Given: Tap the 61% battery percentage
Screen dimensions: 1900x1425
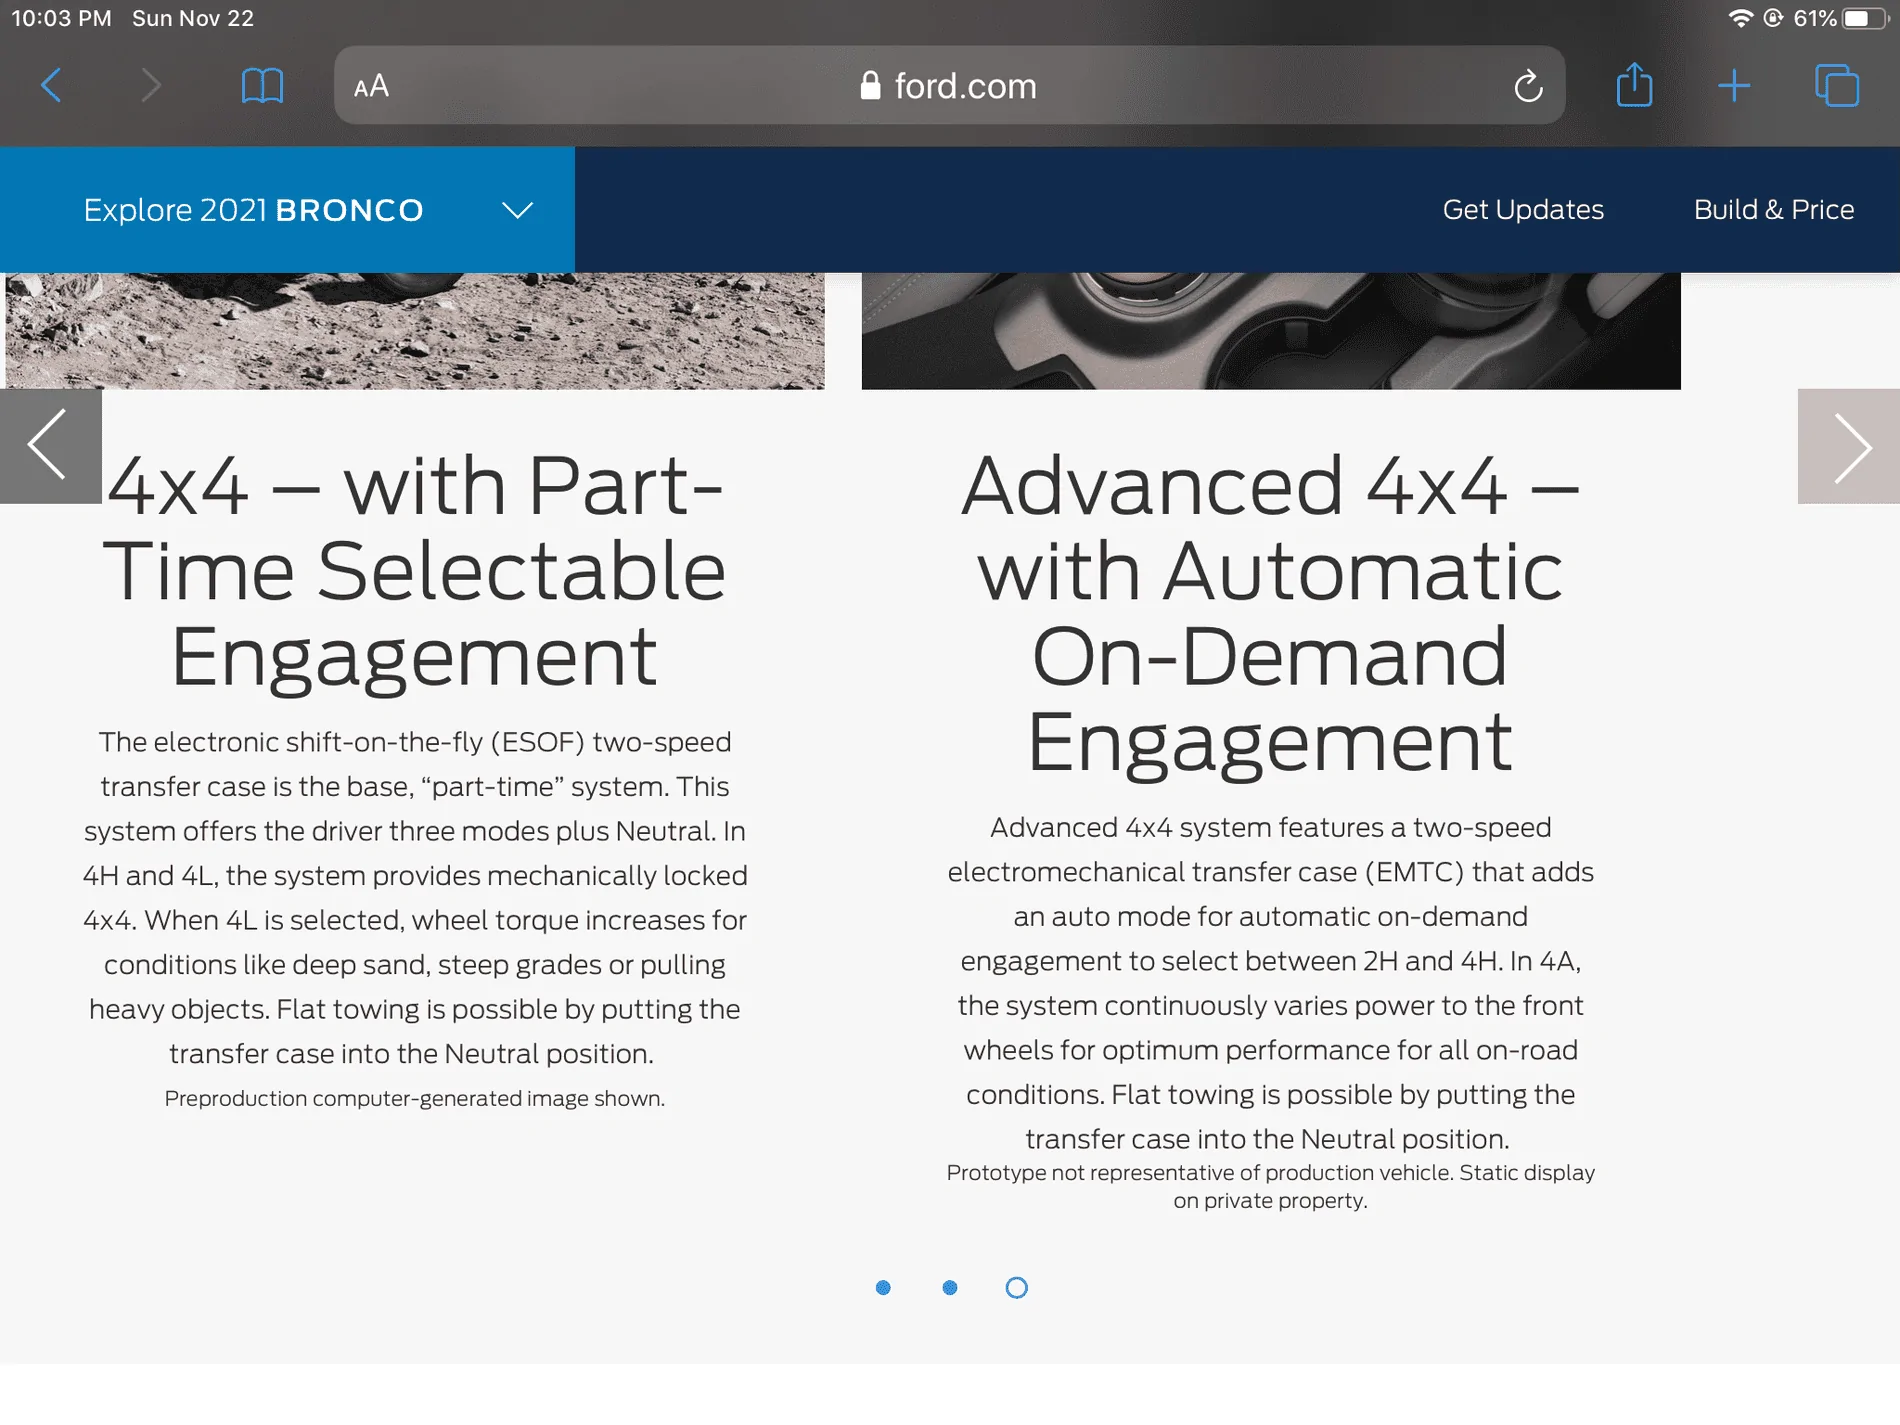Looking at the screenshot, I should click(x=1814, y=18).
